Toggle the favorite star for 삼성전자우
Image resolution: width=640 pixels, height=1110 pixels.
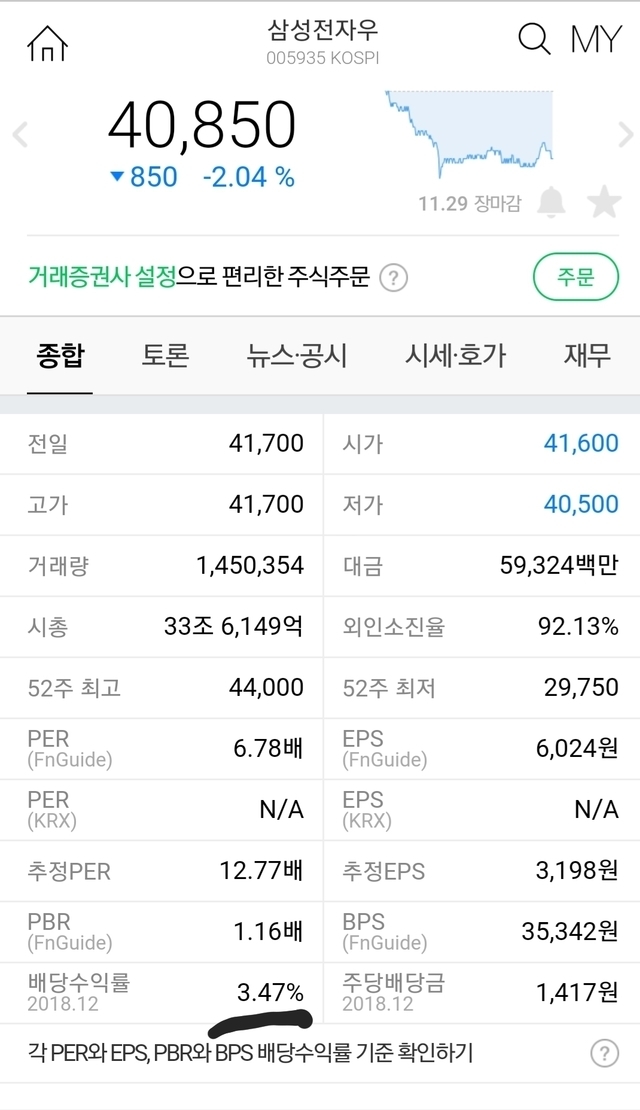click(604, 202)
